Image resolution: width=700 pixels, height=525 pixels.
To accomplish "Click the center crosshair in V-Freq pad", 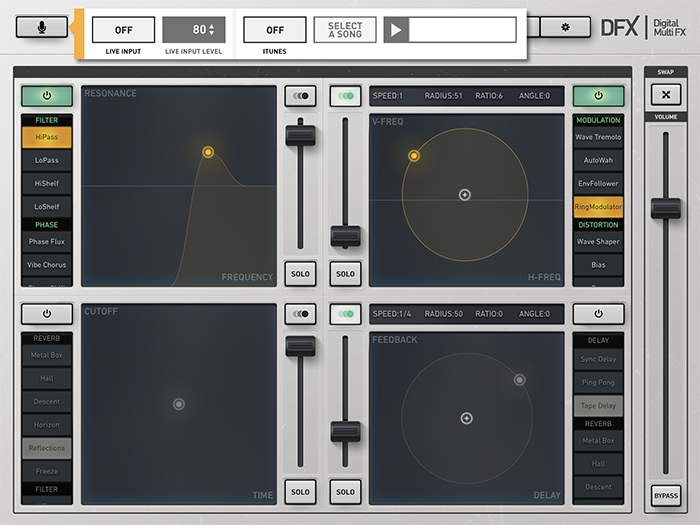I will click(x=465, y=195).
